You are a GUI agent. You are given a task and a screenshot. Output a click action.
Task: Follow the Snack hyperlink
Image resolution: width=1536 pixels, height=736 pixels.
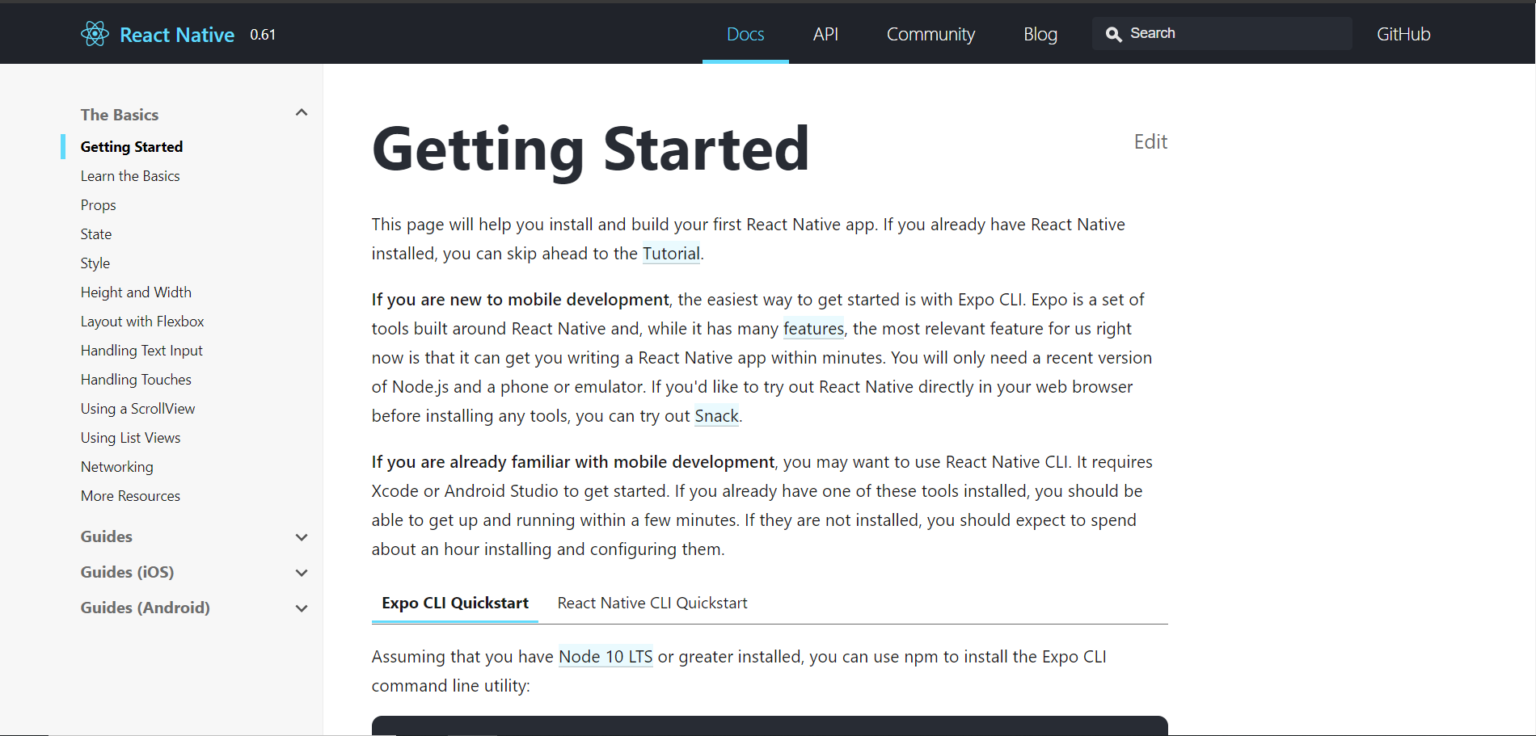tap(717, 415)
